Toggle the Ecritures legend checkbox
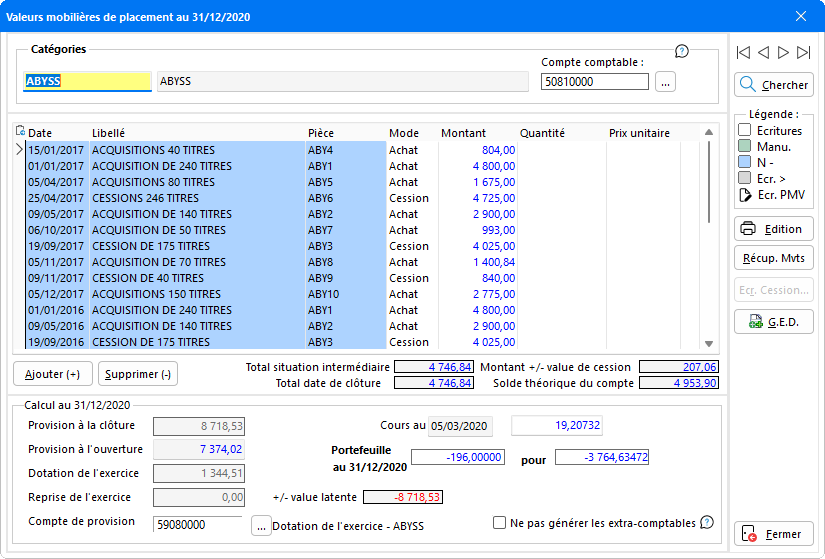 [x=745, y=131]
